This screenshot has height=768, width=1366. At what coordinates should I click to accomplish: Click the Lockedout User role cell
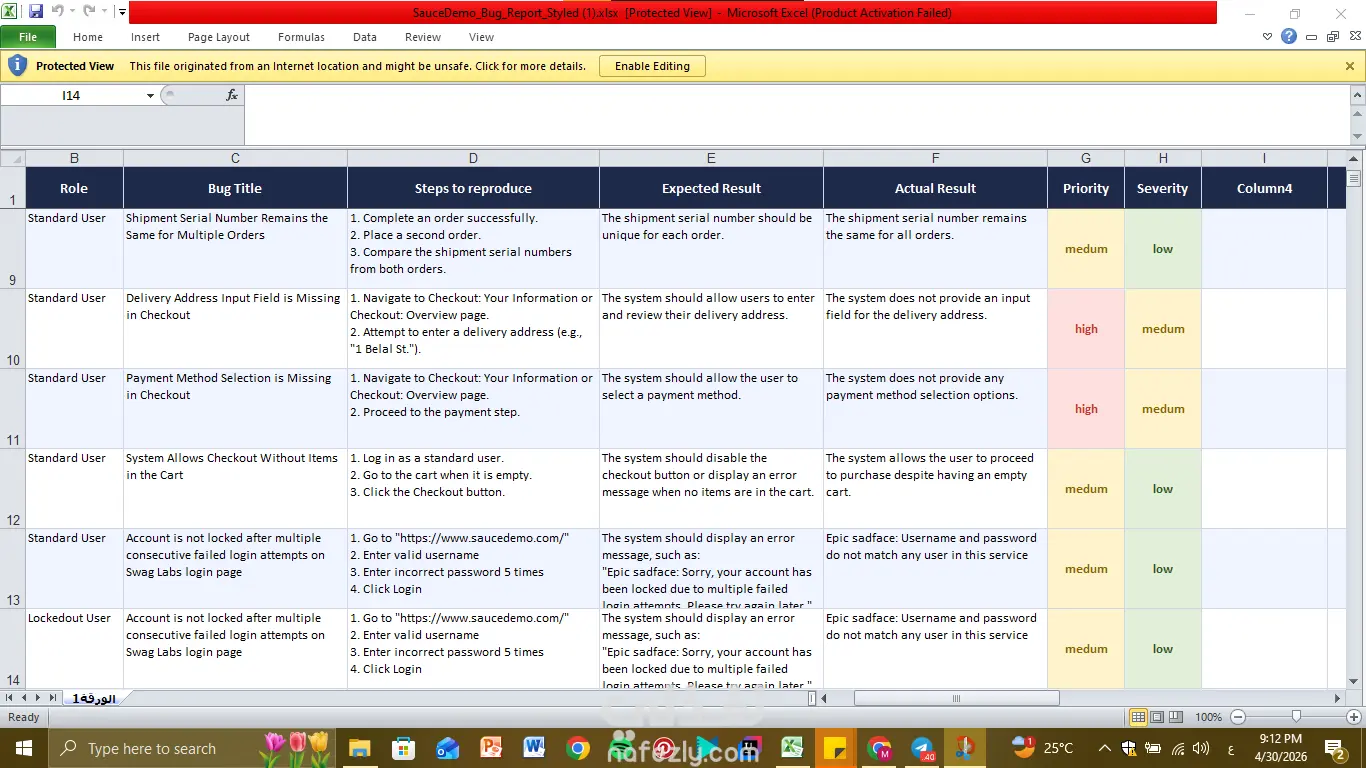(74, 649)
